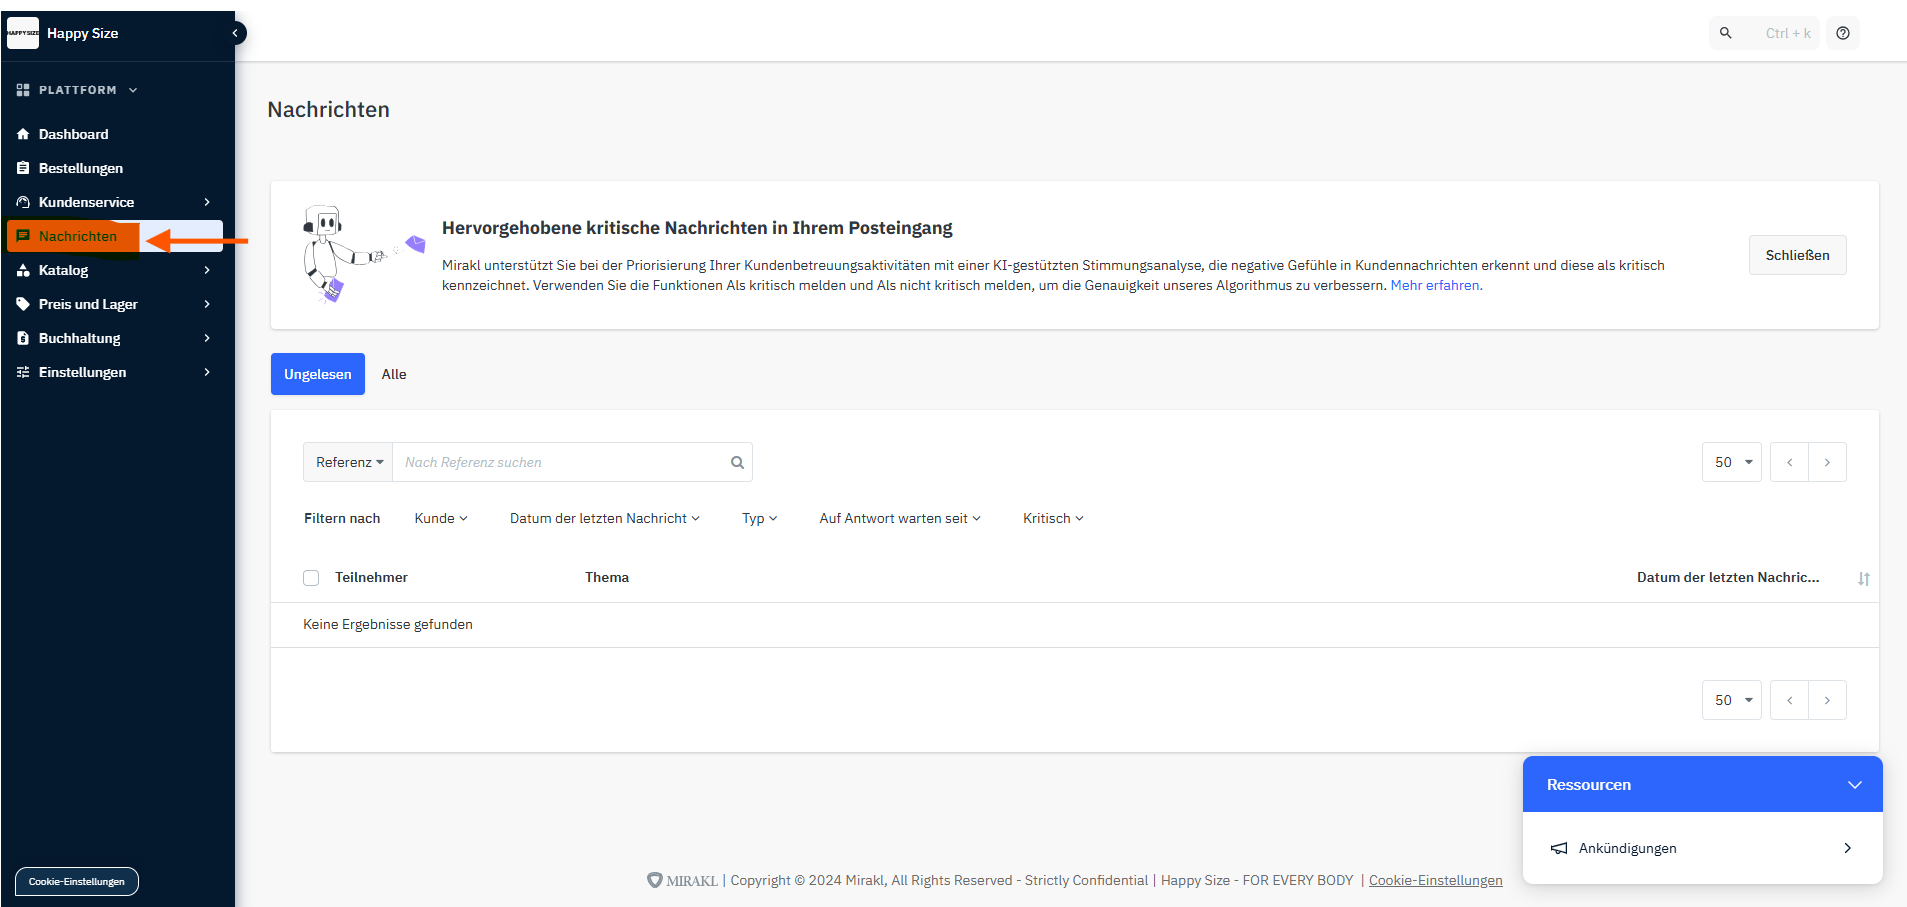Switch to the Alle tab
The height and width of the screenshot is (907, 1907).
coord(394,374)
